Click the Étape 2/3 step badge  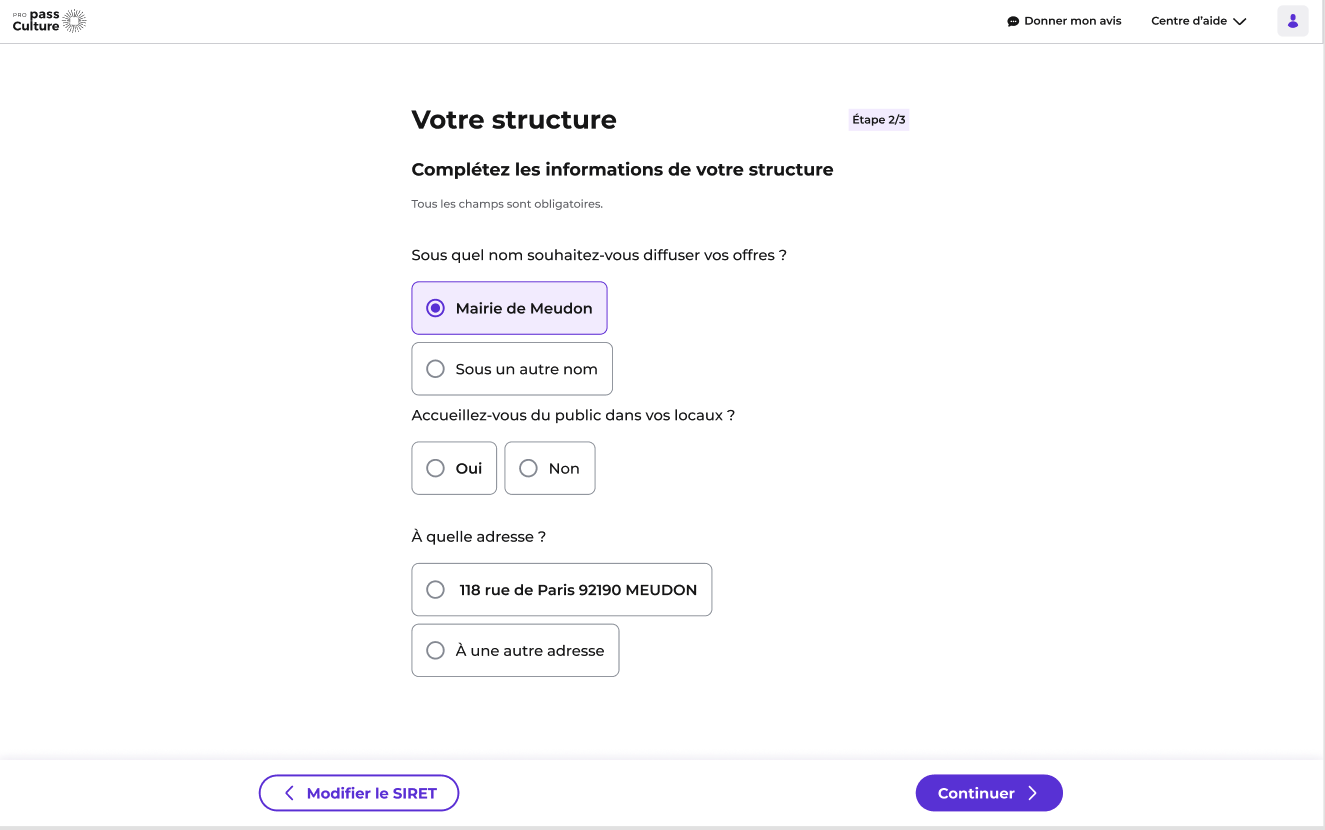[x=879, y=120]
